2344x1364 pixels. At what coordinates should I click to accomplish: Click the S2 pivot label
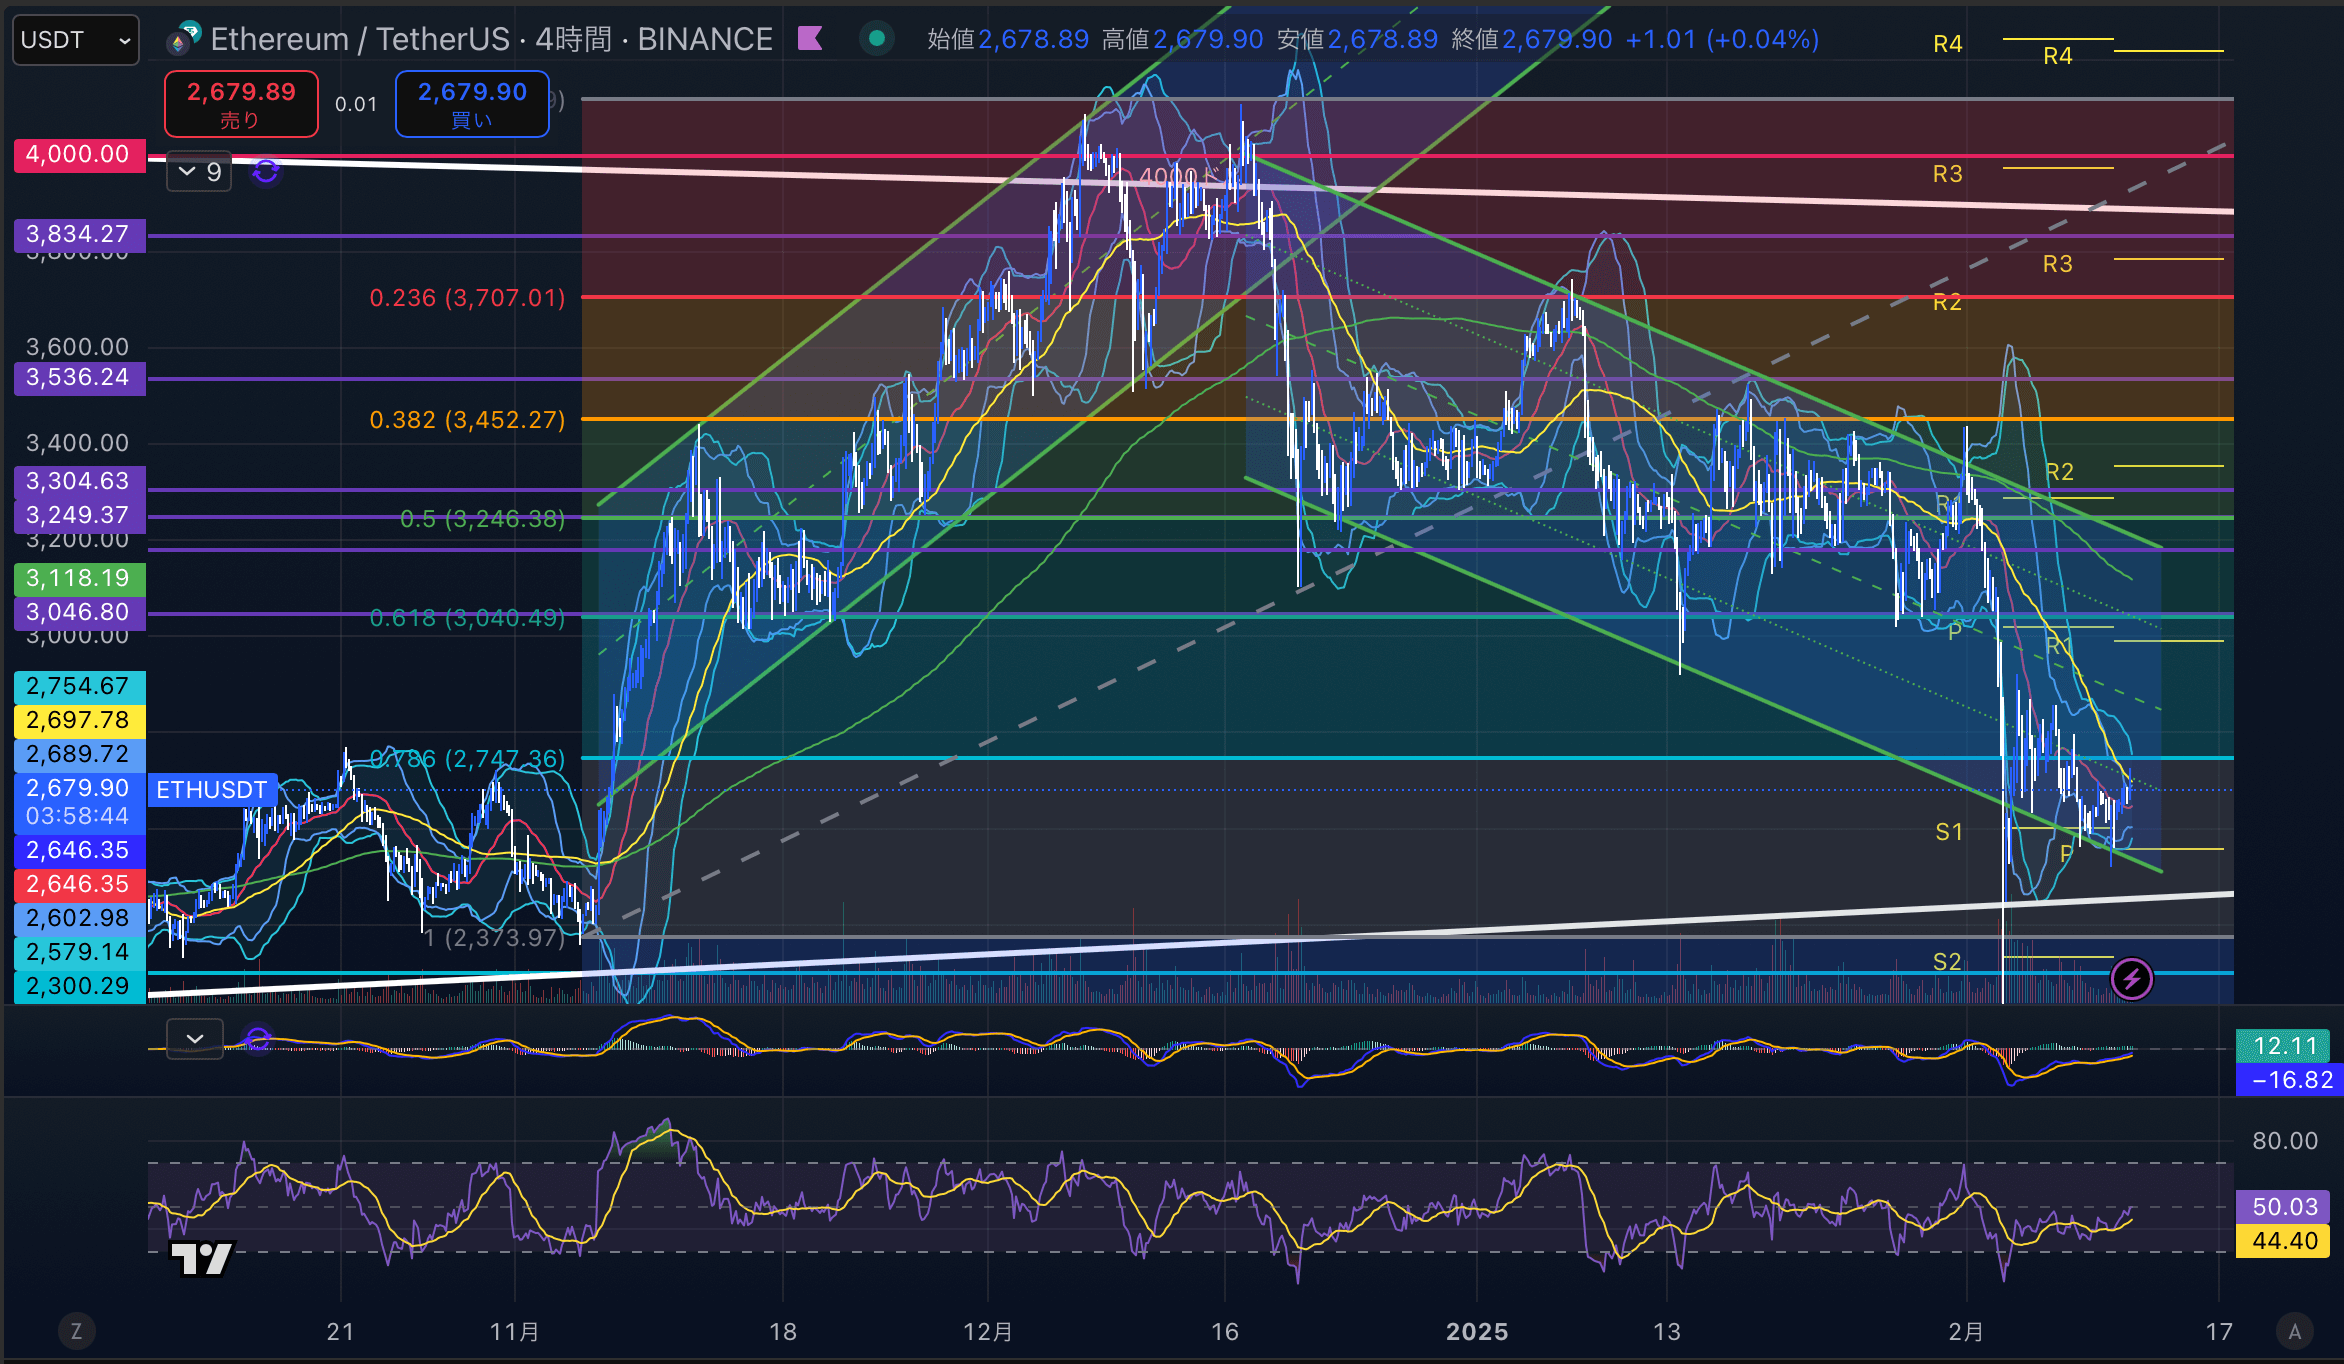pyautogui.click(x=1947, y=962)
